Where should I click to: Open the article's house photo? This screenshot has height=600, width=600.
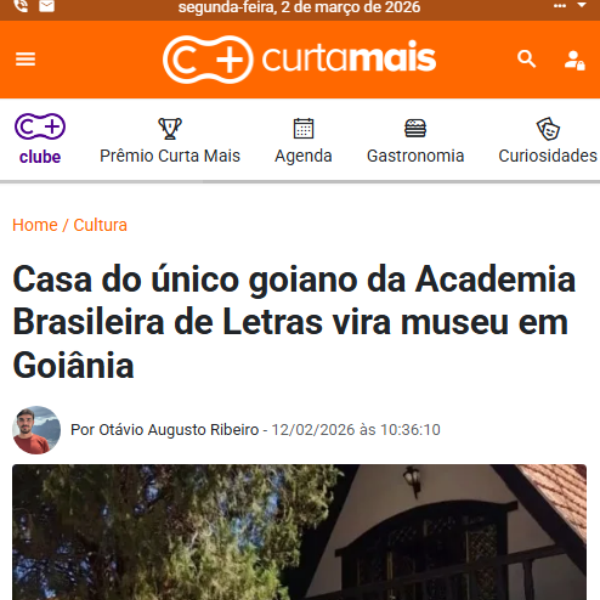(x=299, y=532)
